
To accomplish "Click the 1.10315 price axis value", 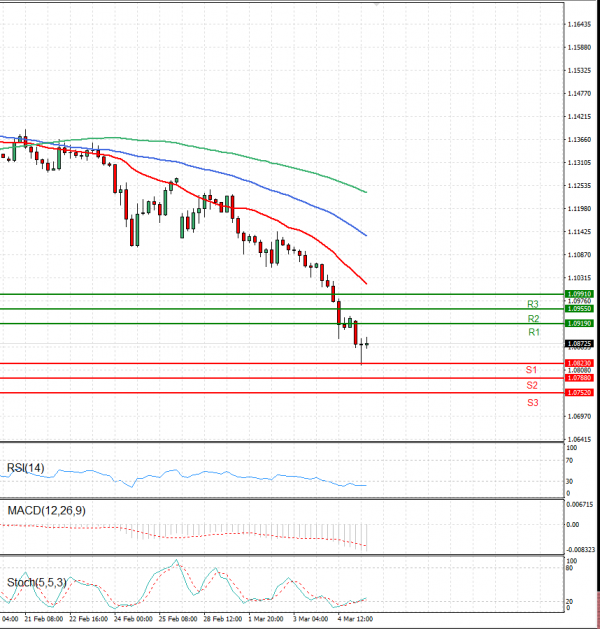I will (580, 278).
